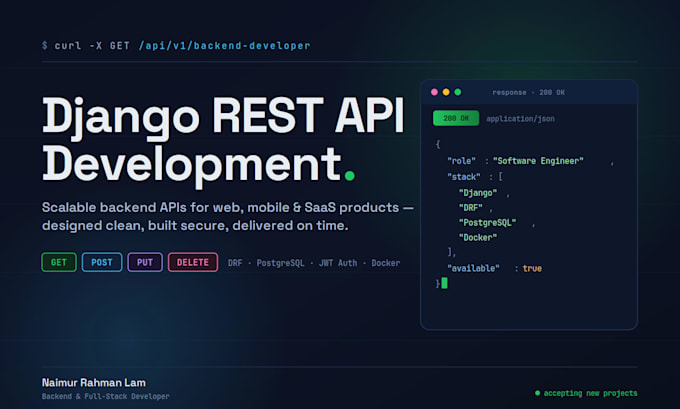Click "Docker" in the JSON stack array

[478, 238]
